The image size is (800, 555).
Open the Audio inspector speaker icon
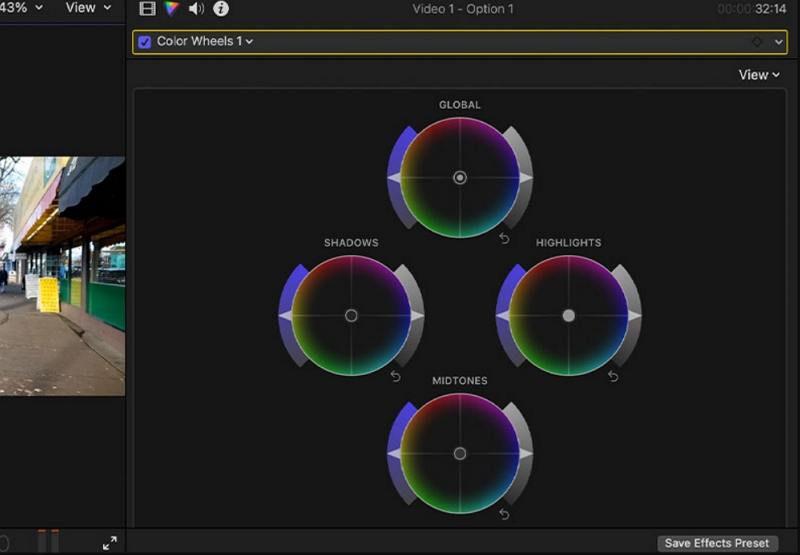click(x=196, y=9)
